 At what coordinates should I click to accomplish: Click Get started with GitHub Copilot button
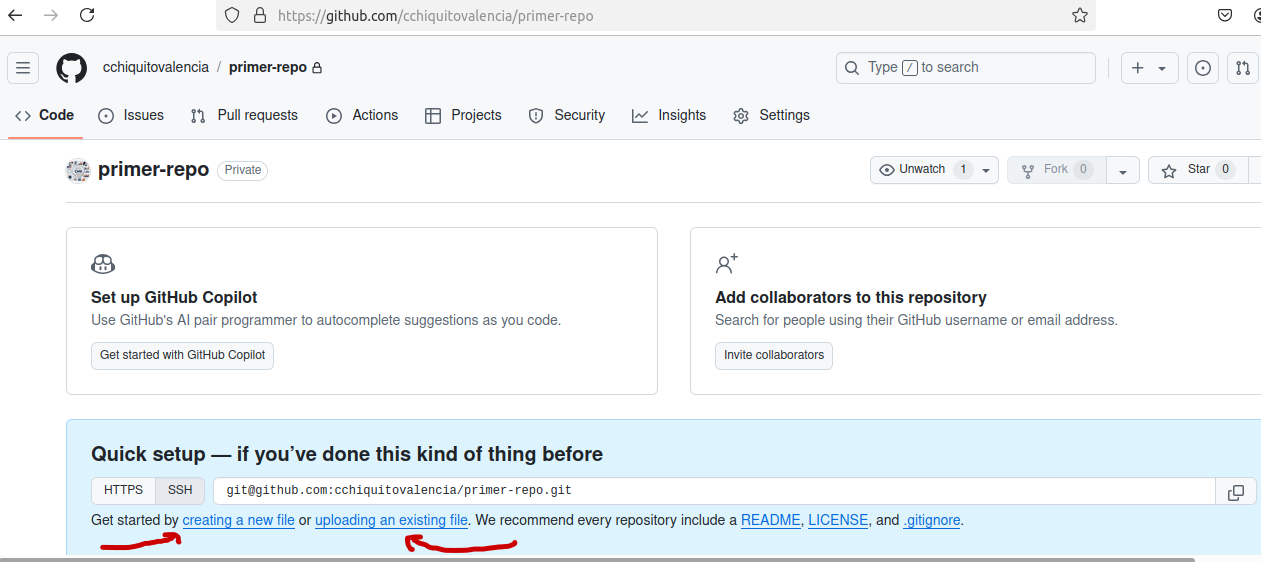(182, 355)
